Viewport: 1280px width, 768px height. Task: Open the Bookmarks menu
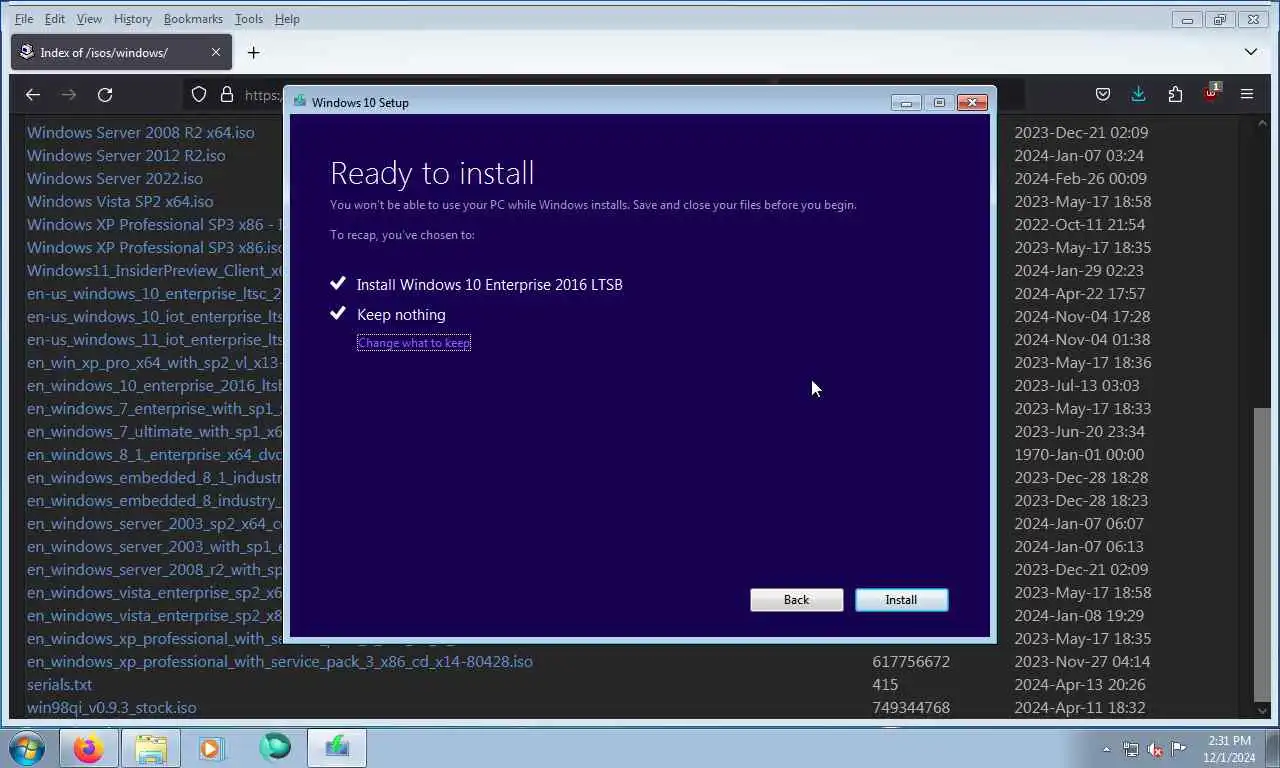pyautogui.click(x=193, y=19)
